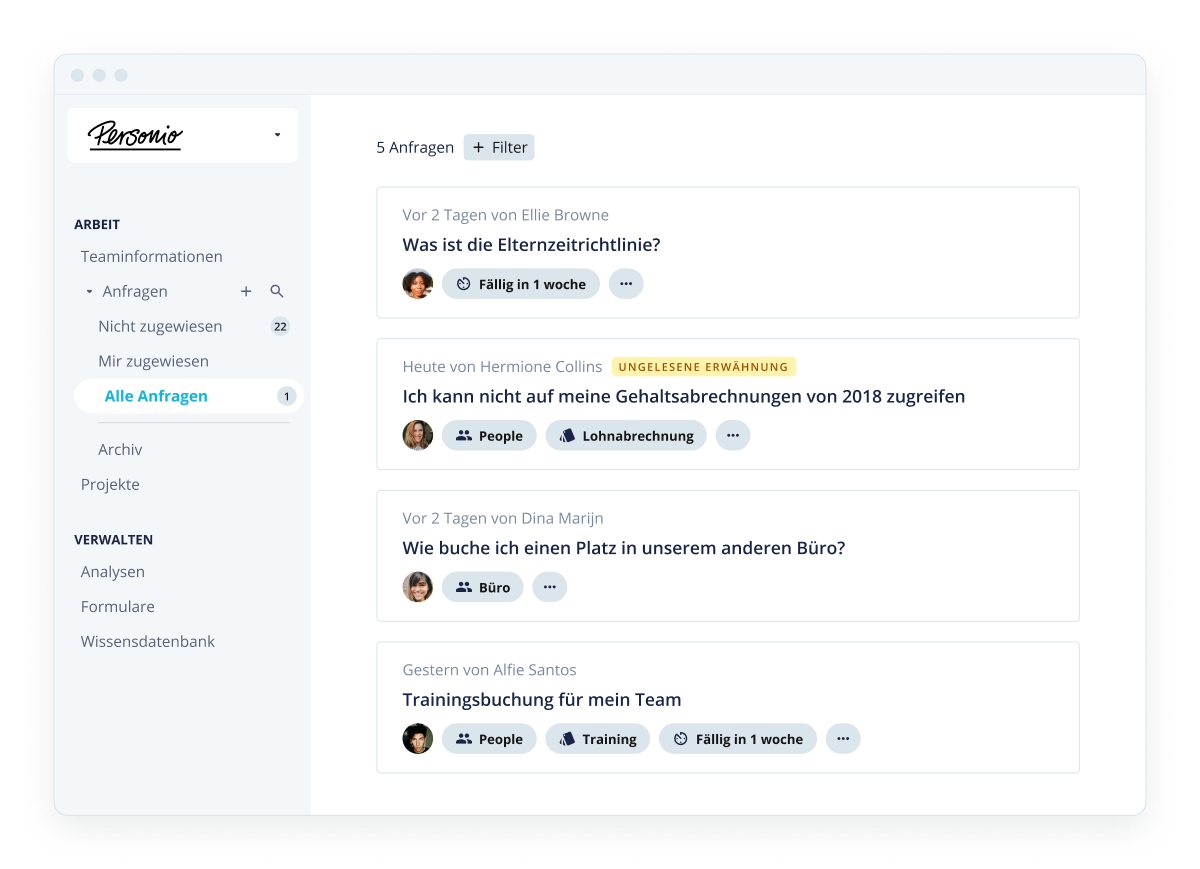Open the Gehaltsabrechnungen von 2018 request
Viewport: 1200px width, 869px height.
[x=684, y=397]
